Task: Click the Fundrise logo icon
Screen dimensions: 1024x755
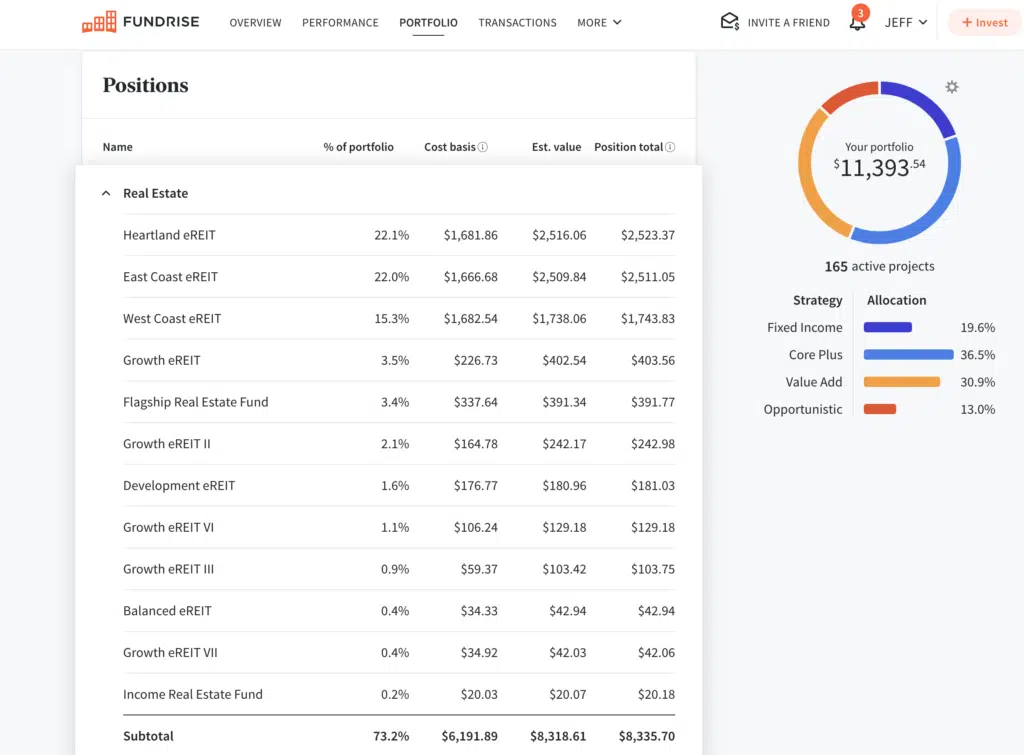Action: click(99, 22)
